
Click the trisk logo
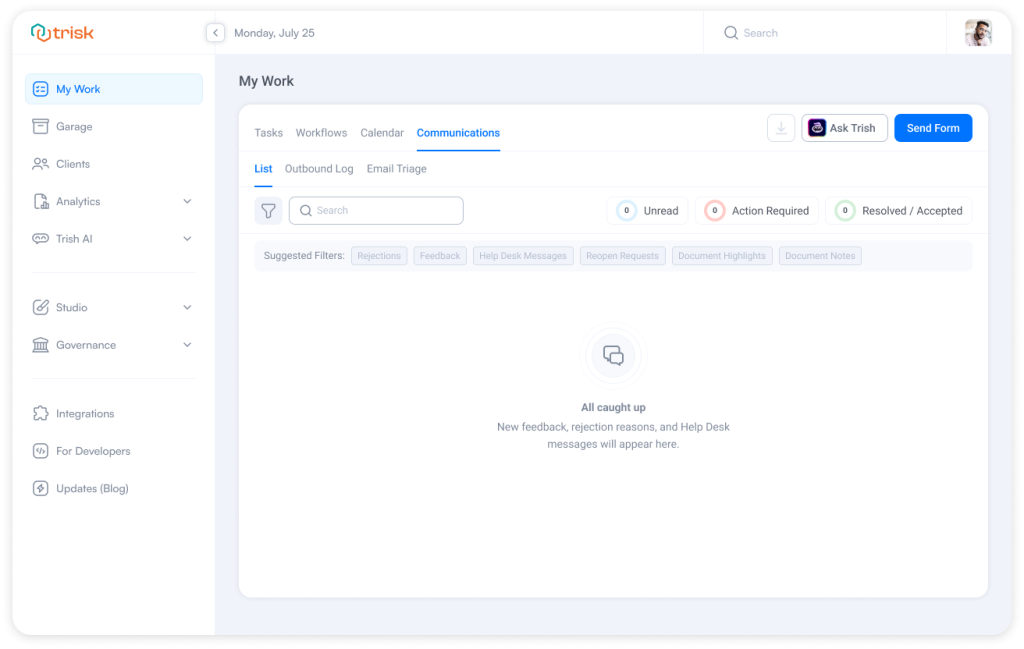pyautogui.click(x=62, y=32)
